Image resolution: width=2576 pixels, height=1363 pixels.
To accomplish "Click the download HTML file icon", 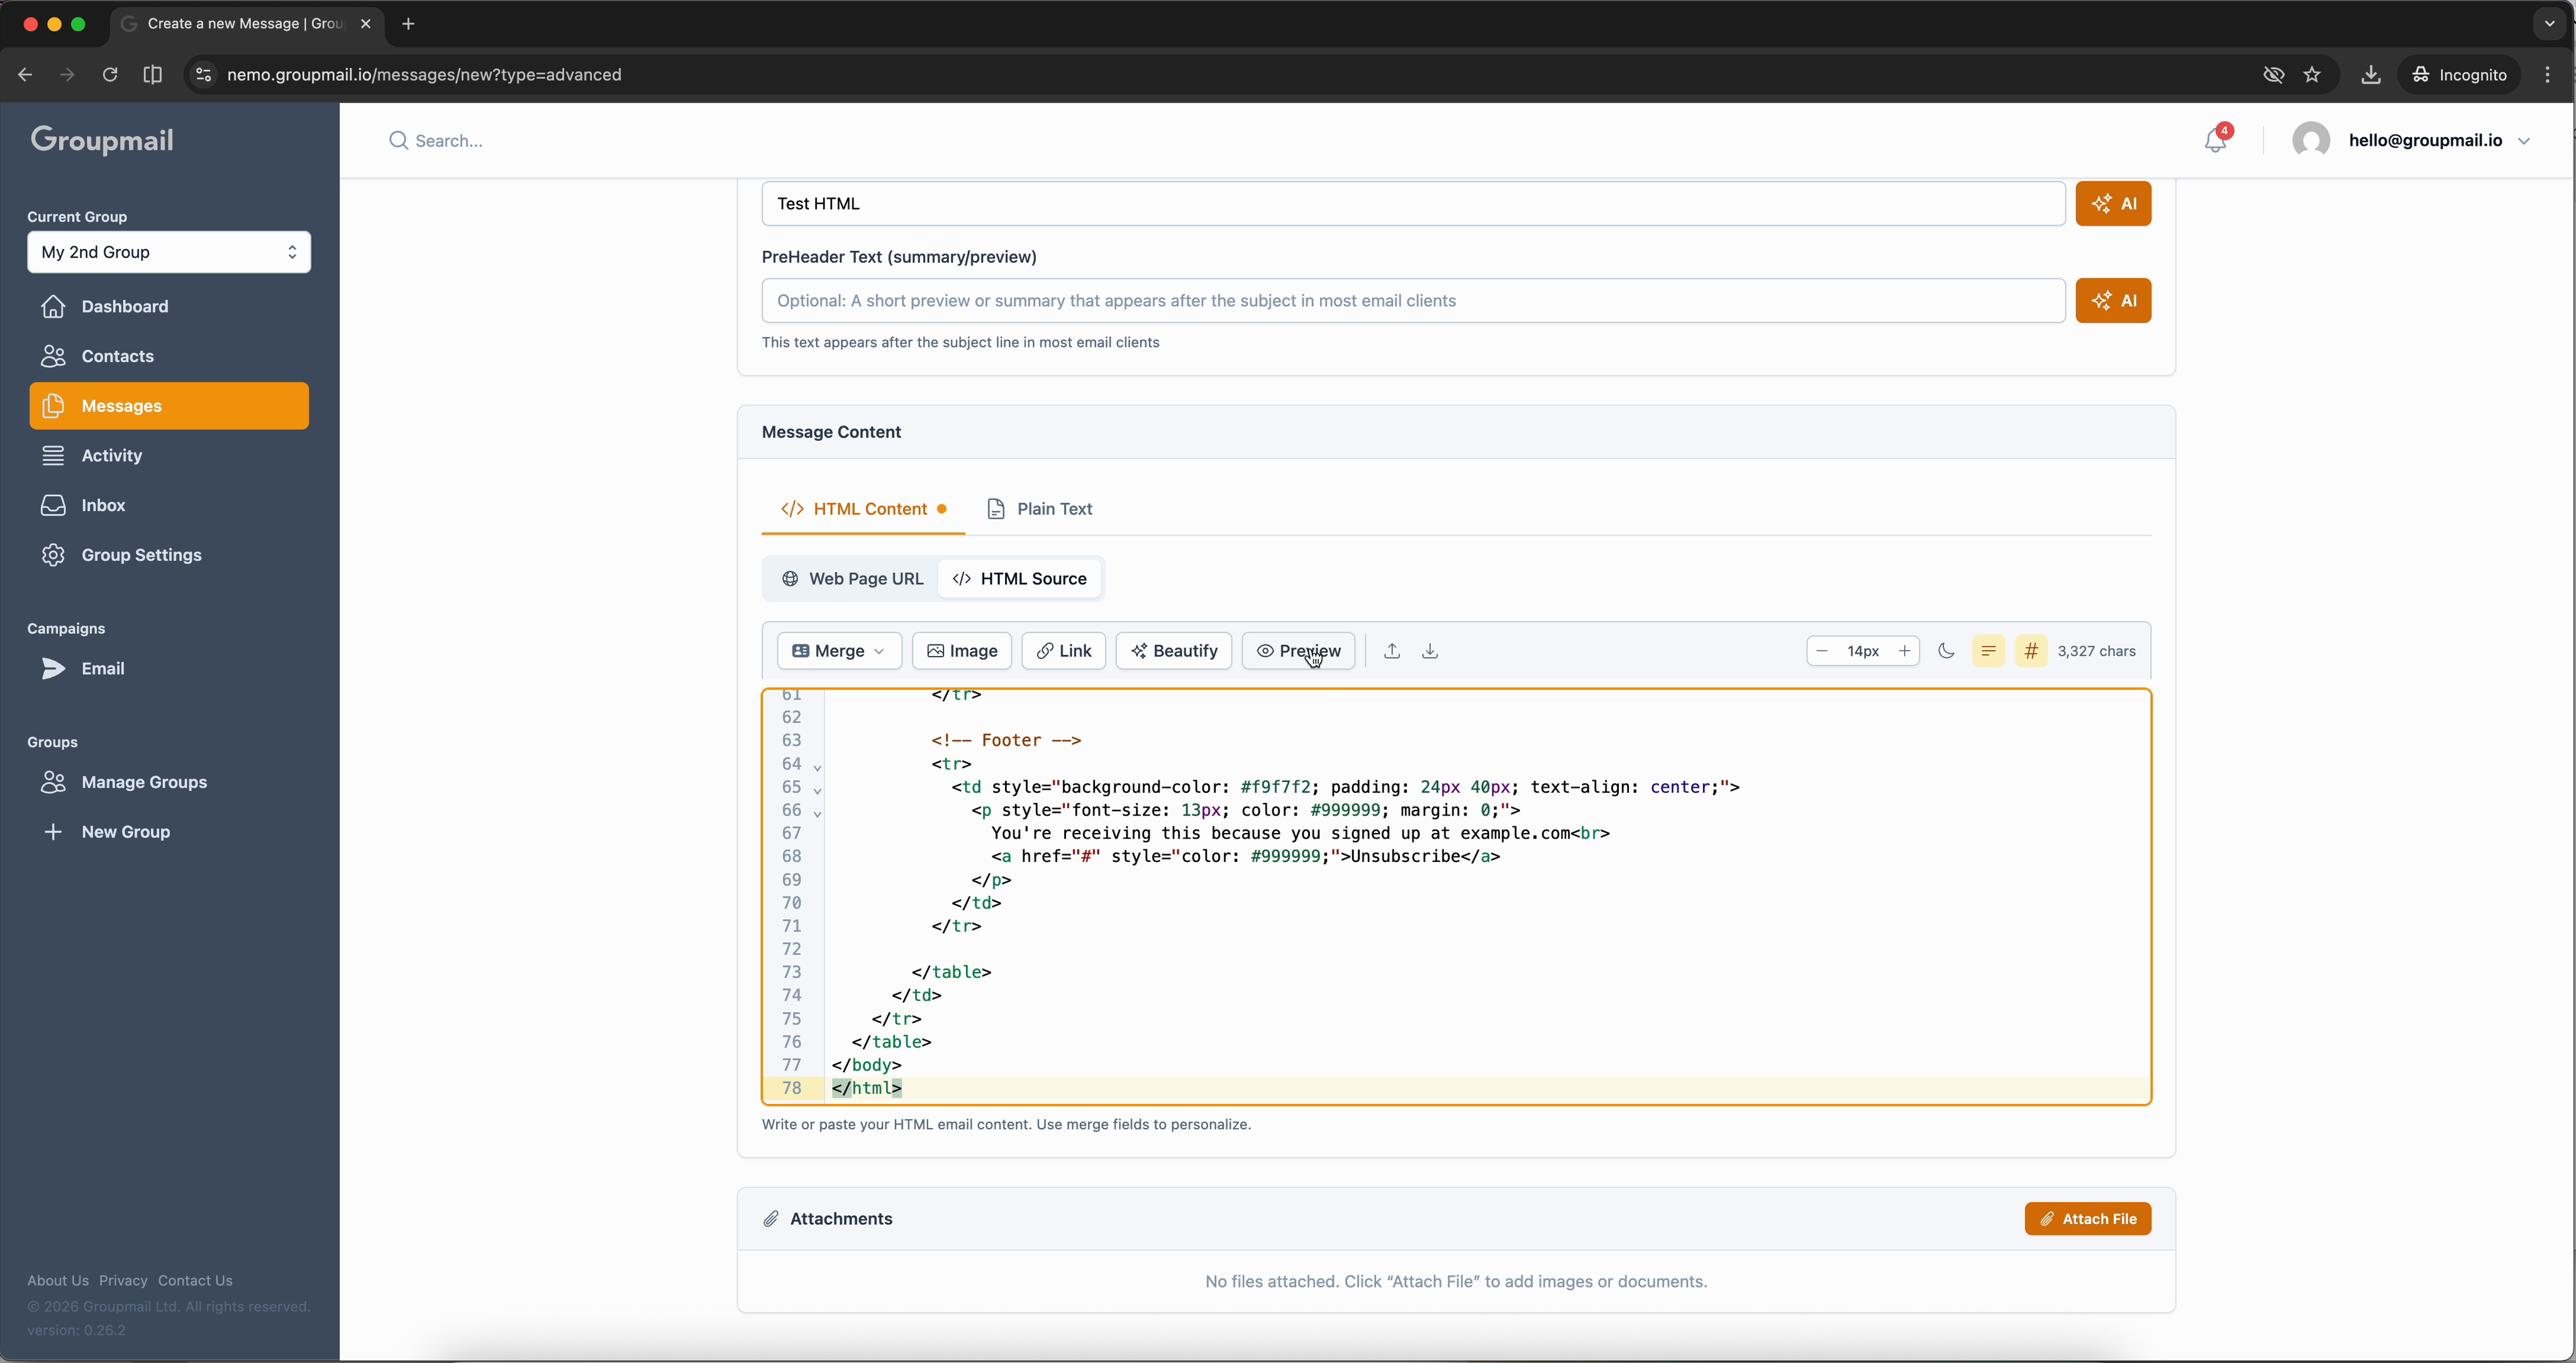I will 1430,651.
